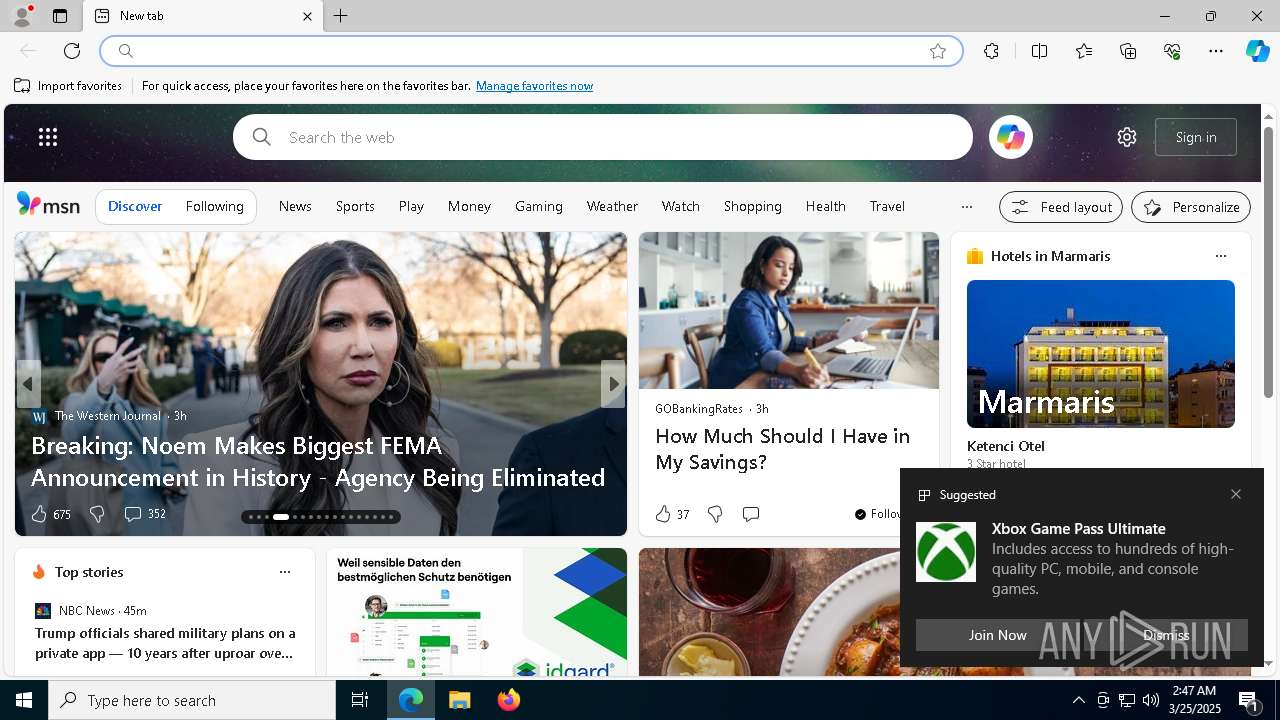Click Personalize button
Screen dimensions: 1280x720
pyautogui.click(x=1191, y=207)
